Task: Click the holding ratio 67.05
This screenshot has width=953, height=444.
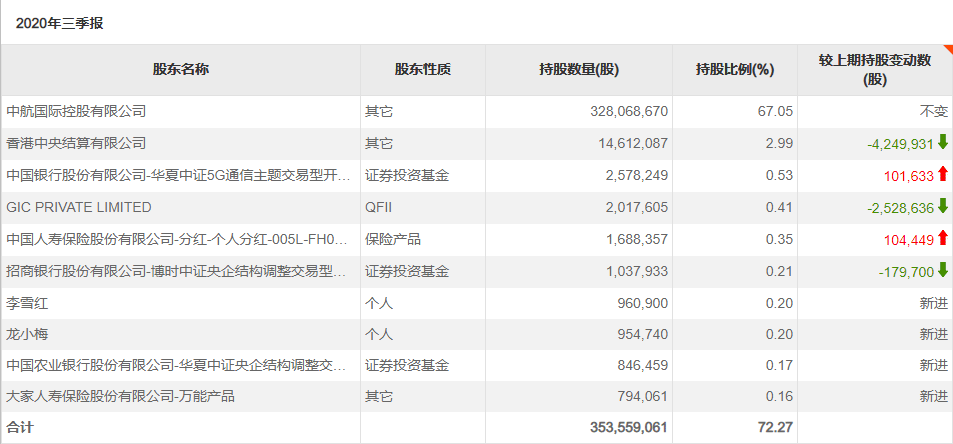Action: (x=776, y=111)
